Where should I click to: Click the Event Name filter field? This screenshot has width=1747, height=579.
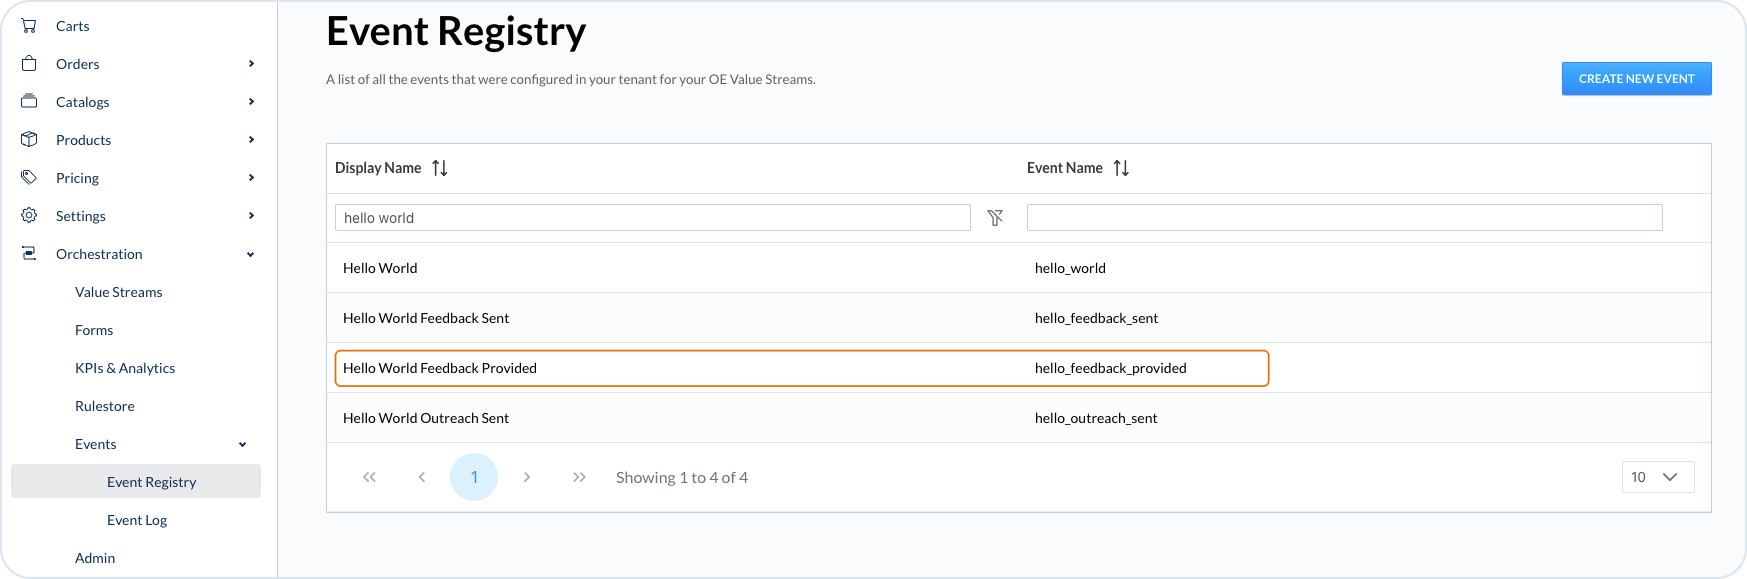coord(1344,218)
